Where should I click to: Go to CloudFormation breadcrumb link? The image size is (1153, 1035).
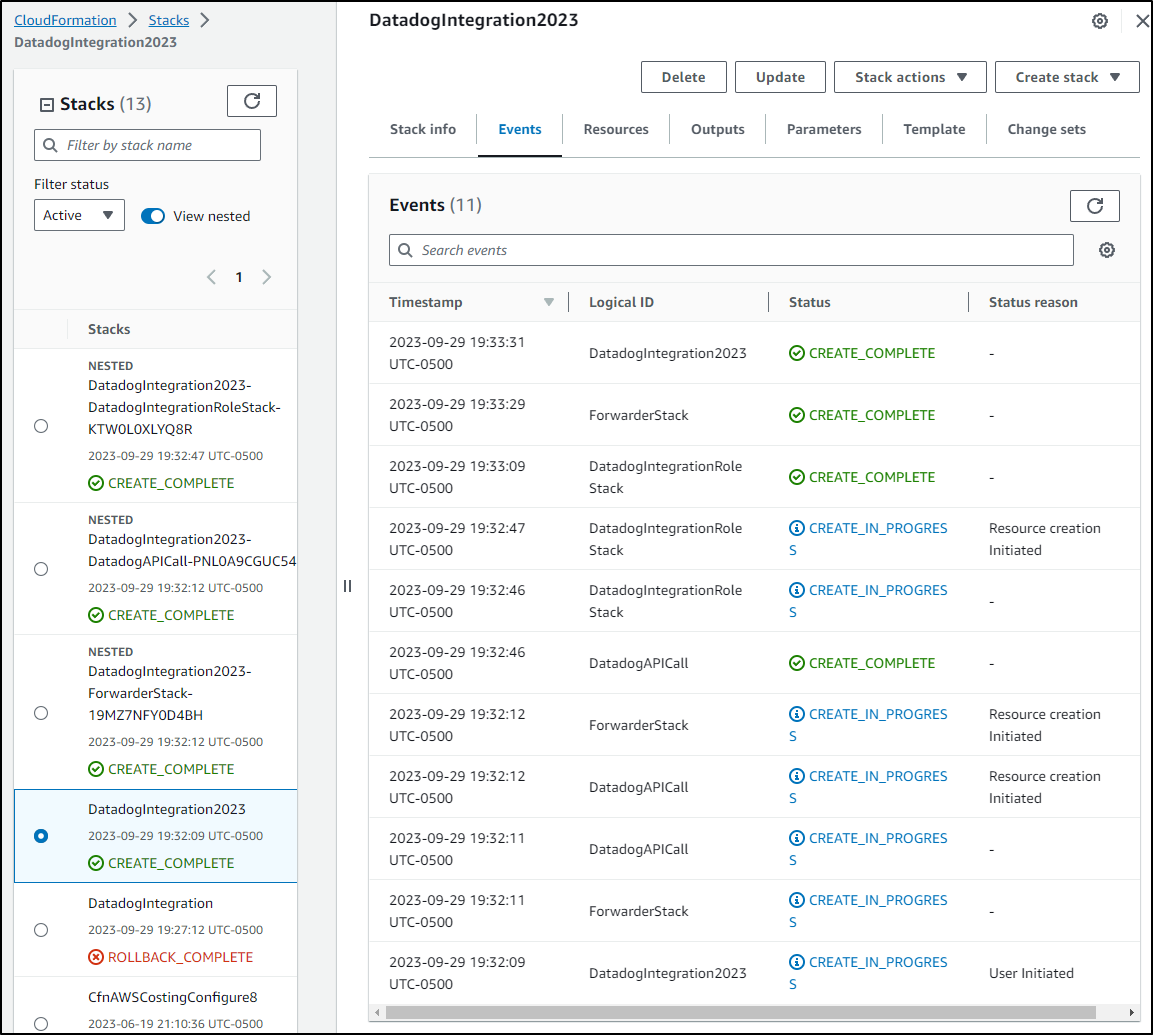click(x=65, y=21)
